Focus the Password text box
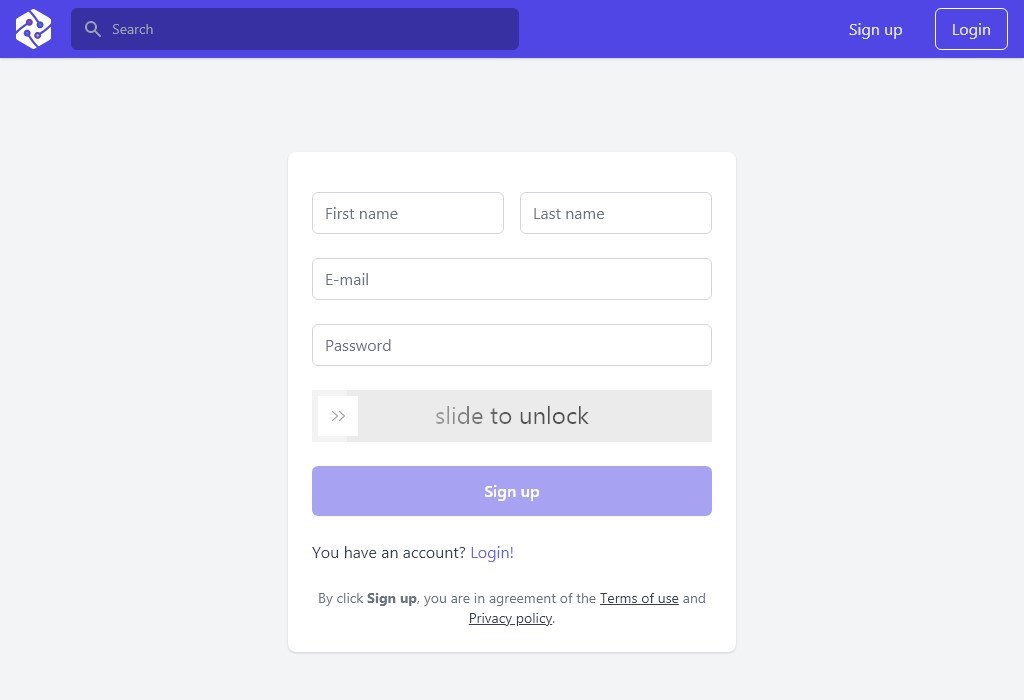1024x700 pixels. coord(512,345)
